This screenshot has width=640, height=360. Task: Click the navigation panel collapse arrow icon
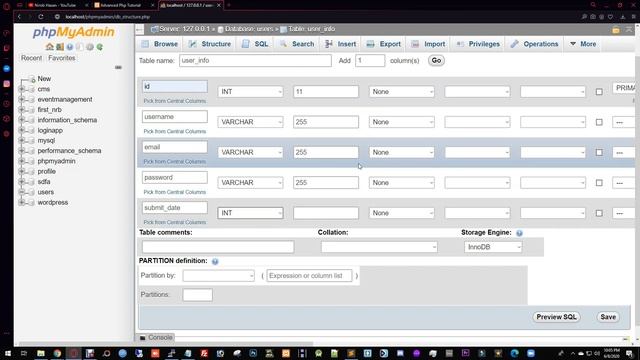point(139,29)
